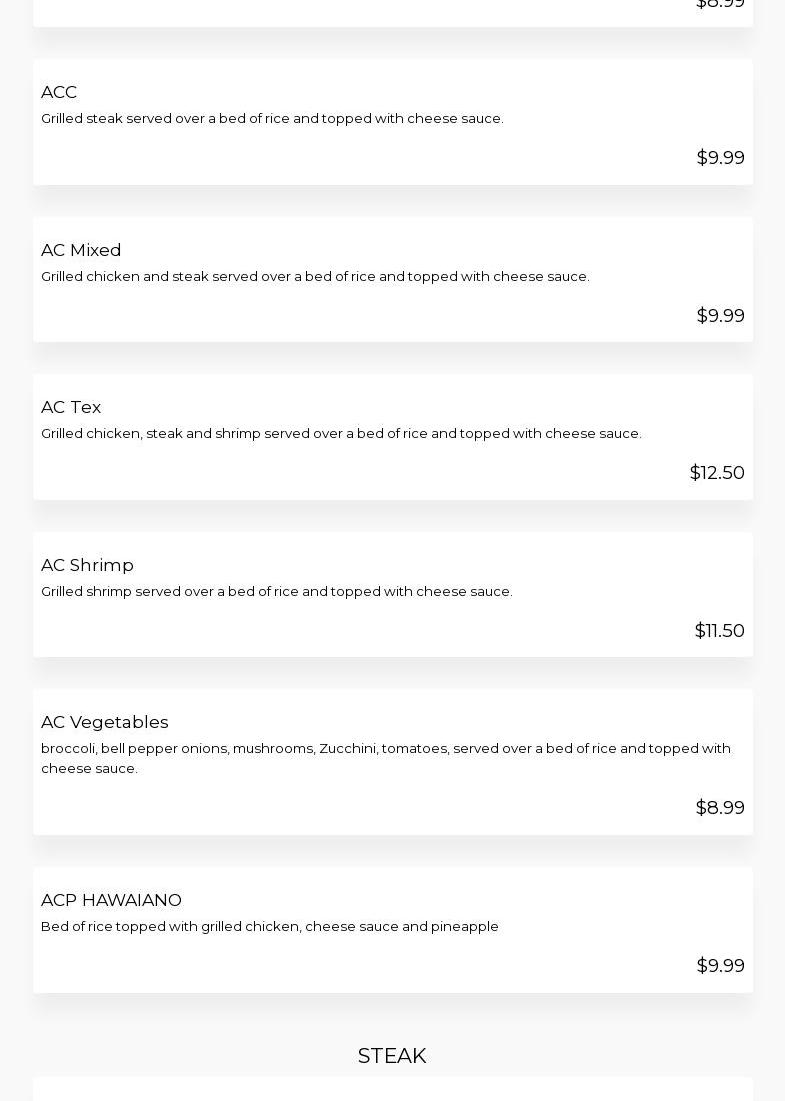Click the grilled chicken and steak description
This screenshot has width=785, height=1101.
(x=315, y=277)
